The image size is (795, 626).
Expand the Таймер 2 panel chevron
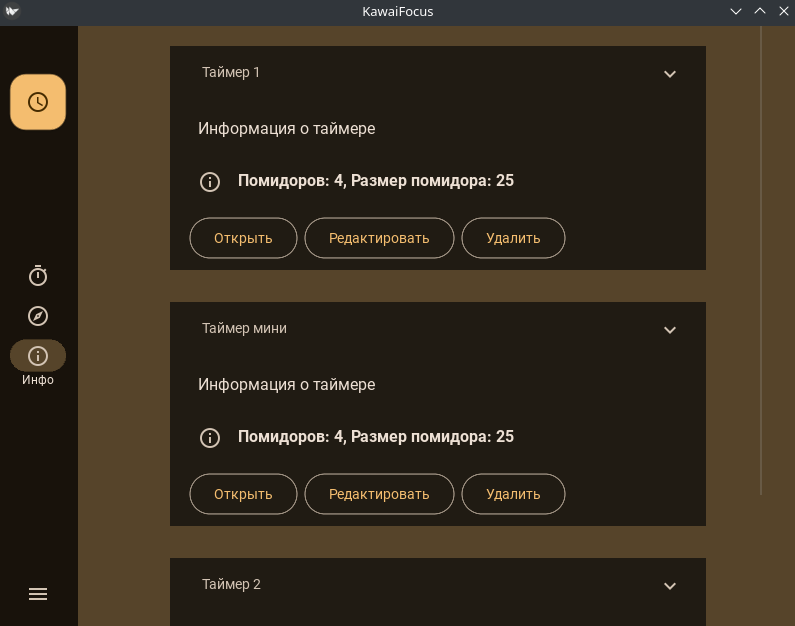click(x=670, y=585)
